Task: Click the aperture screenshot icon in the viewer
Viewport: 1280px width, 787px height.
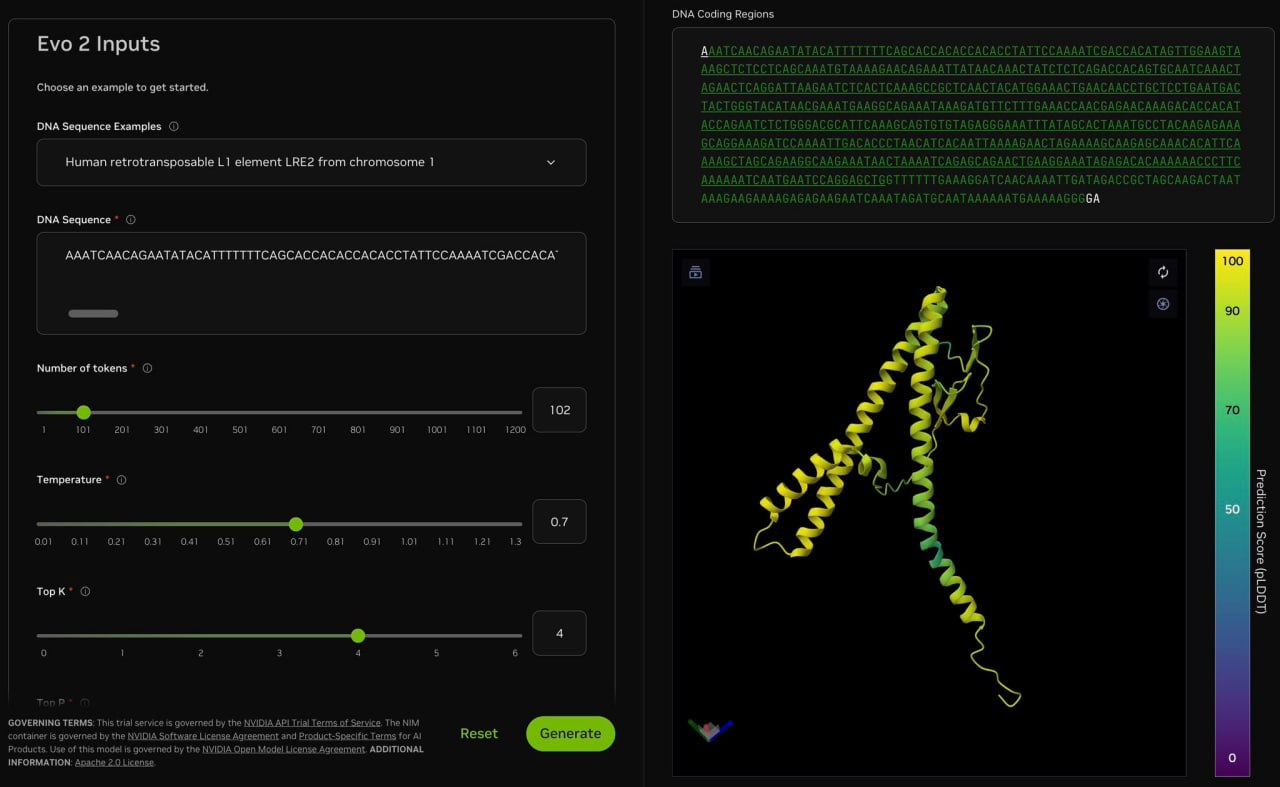Action: coord(1163,304)
